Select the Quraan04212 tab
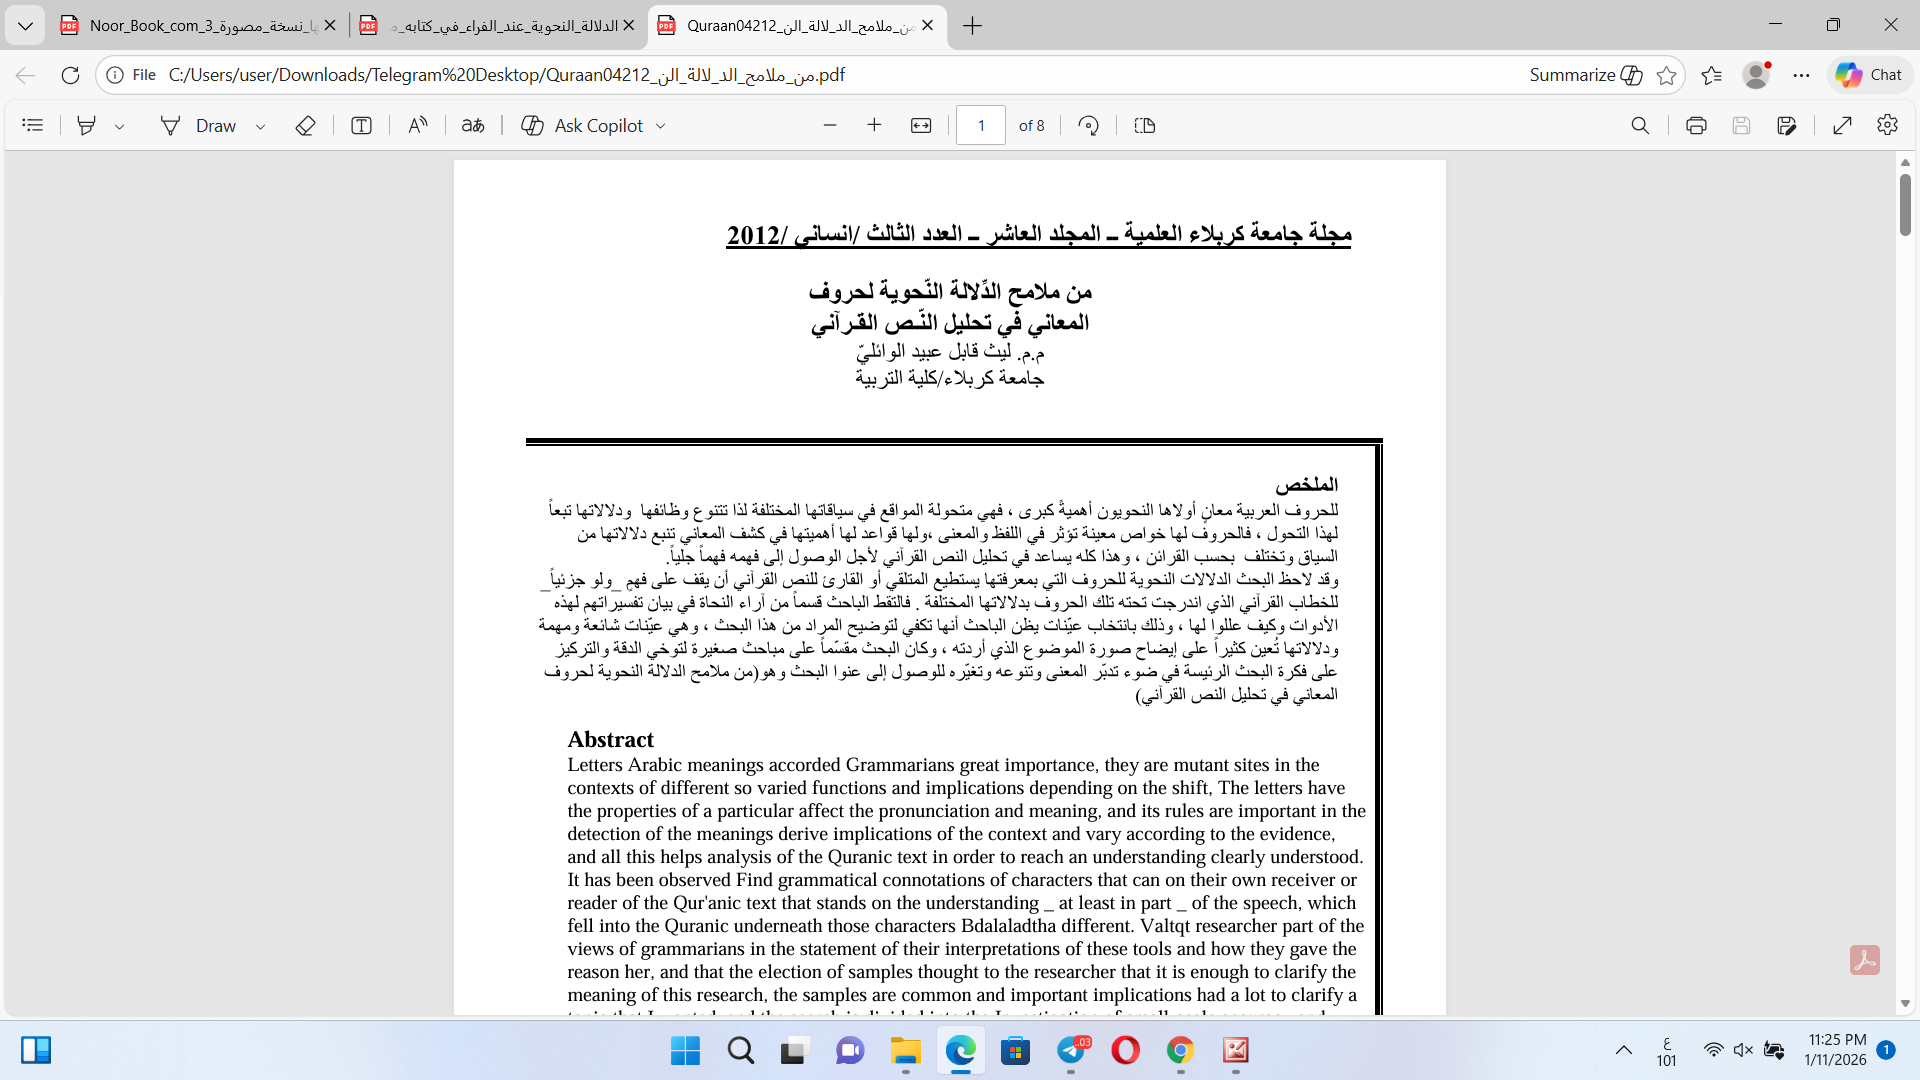This screenshot has width=1920, height=1080. pos(797,26)
